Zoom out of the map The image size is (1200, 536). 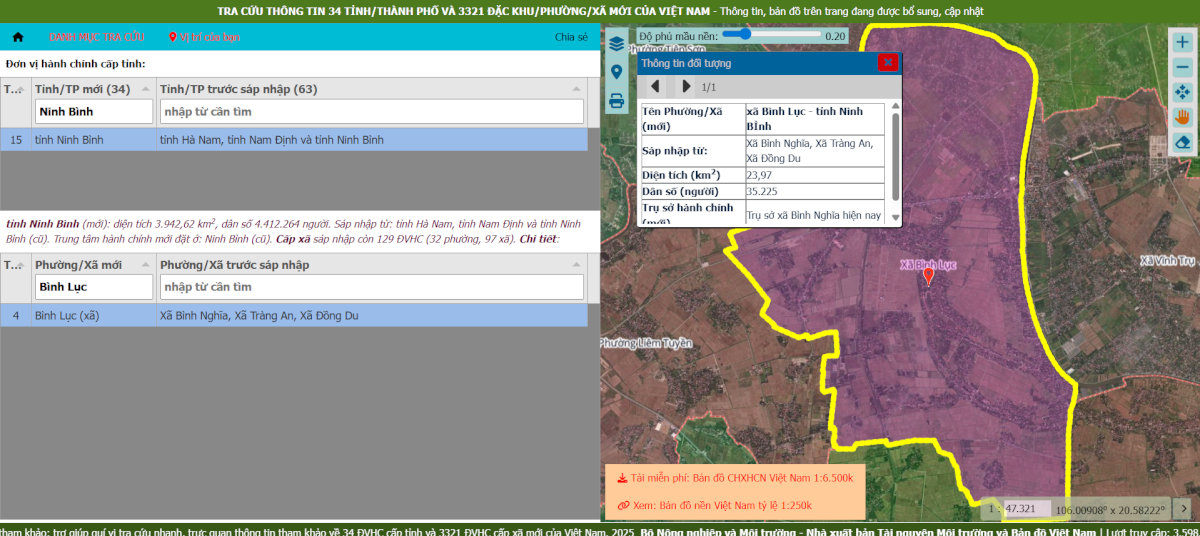point(1182,67)
